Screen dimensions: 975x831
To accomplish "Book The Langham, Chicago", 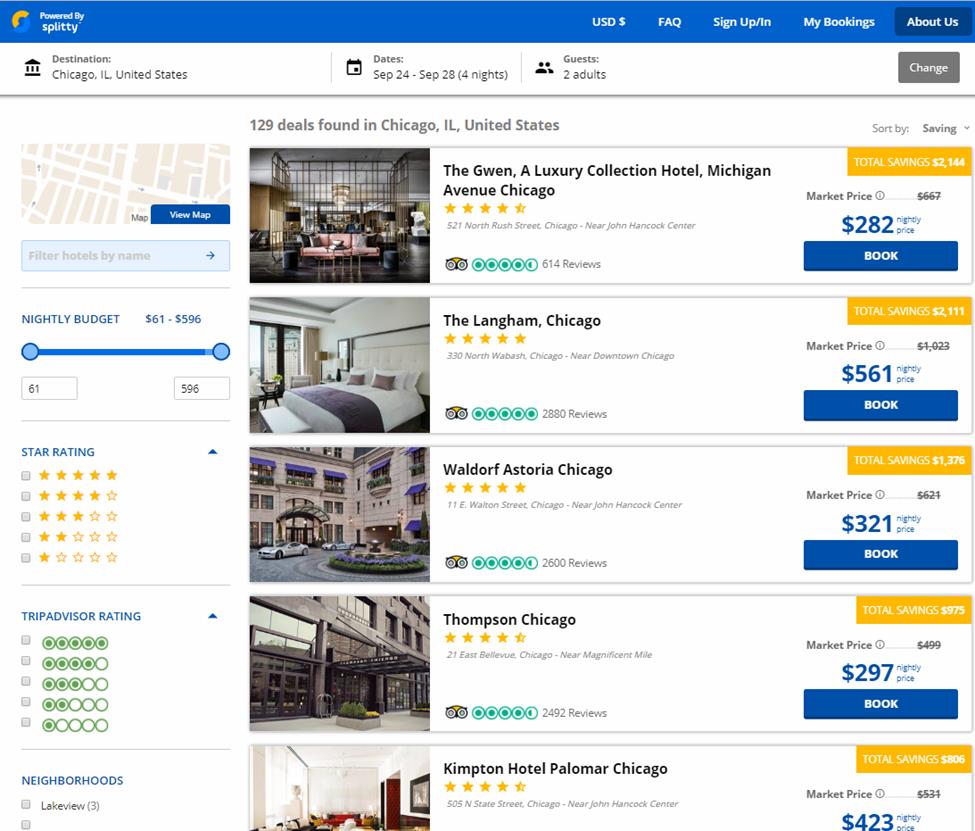I will click(880, 405).
